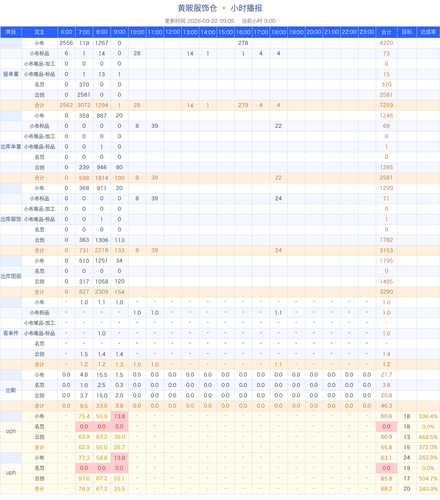The image size is (440, 500).
Task: Select the orange cell 2218
Action: pyautogui.click(x=102, y=250)
